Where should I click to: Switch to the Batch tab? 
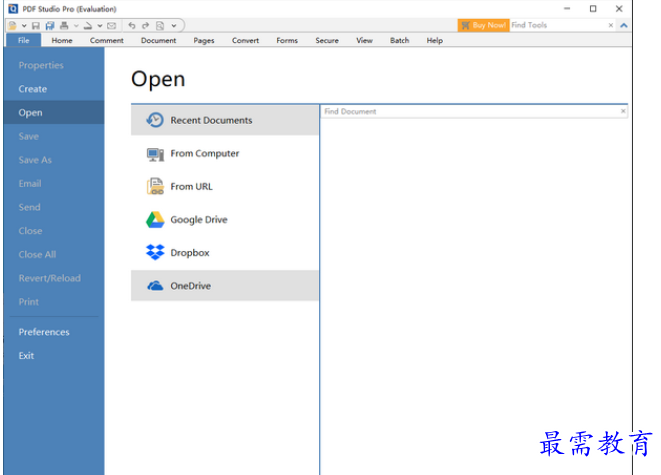(x=400, y=40)
